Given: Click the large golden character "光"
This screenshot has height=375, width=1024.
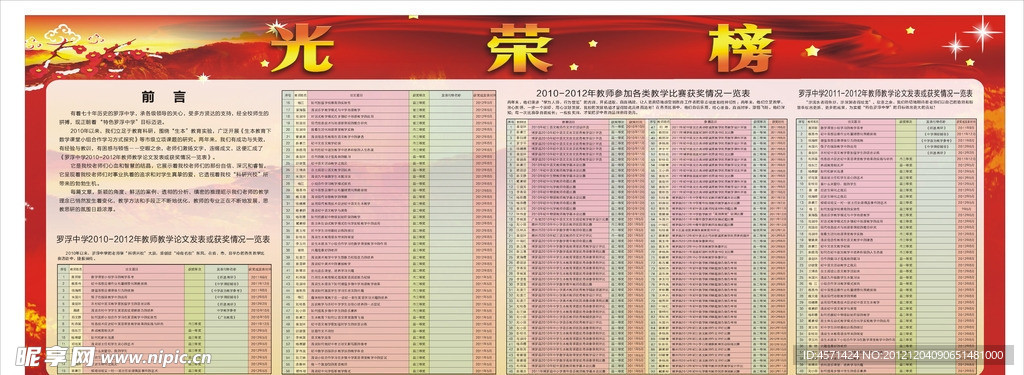Looking at the screenshot, I should [301, 48].
